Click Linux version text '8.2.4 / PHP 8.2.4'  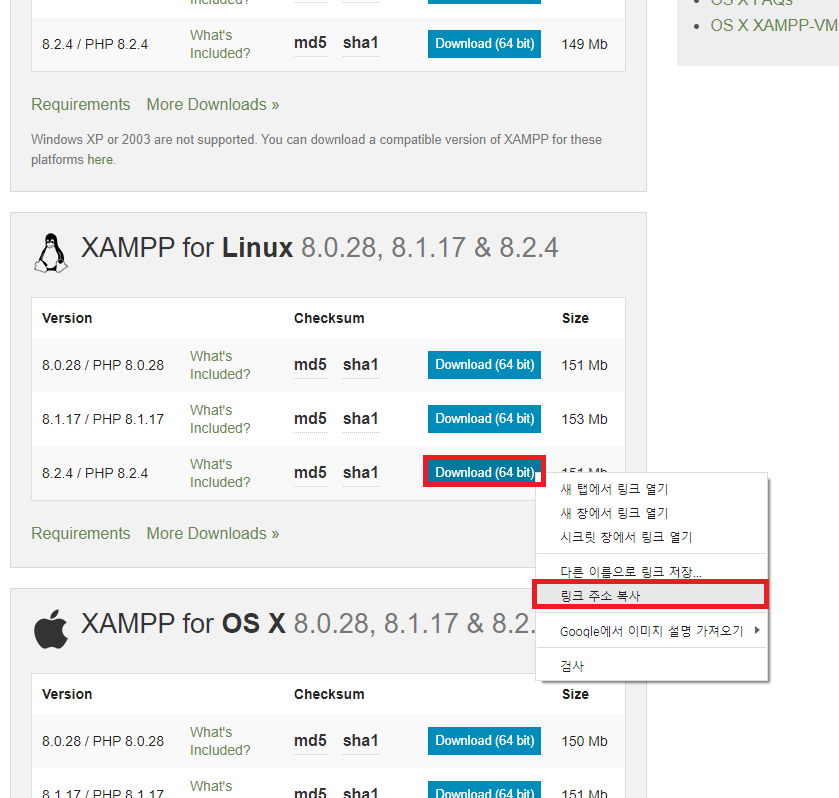(95, 474)
